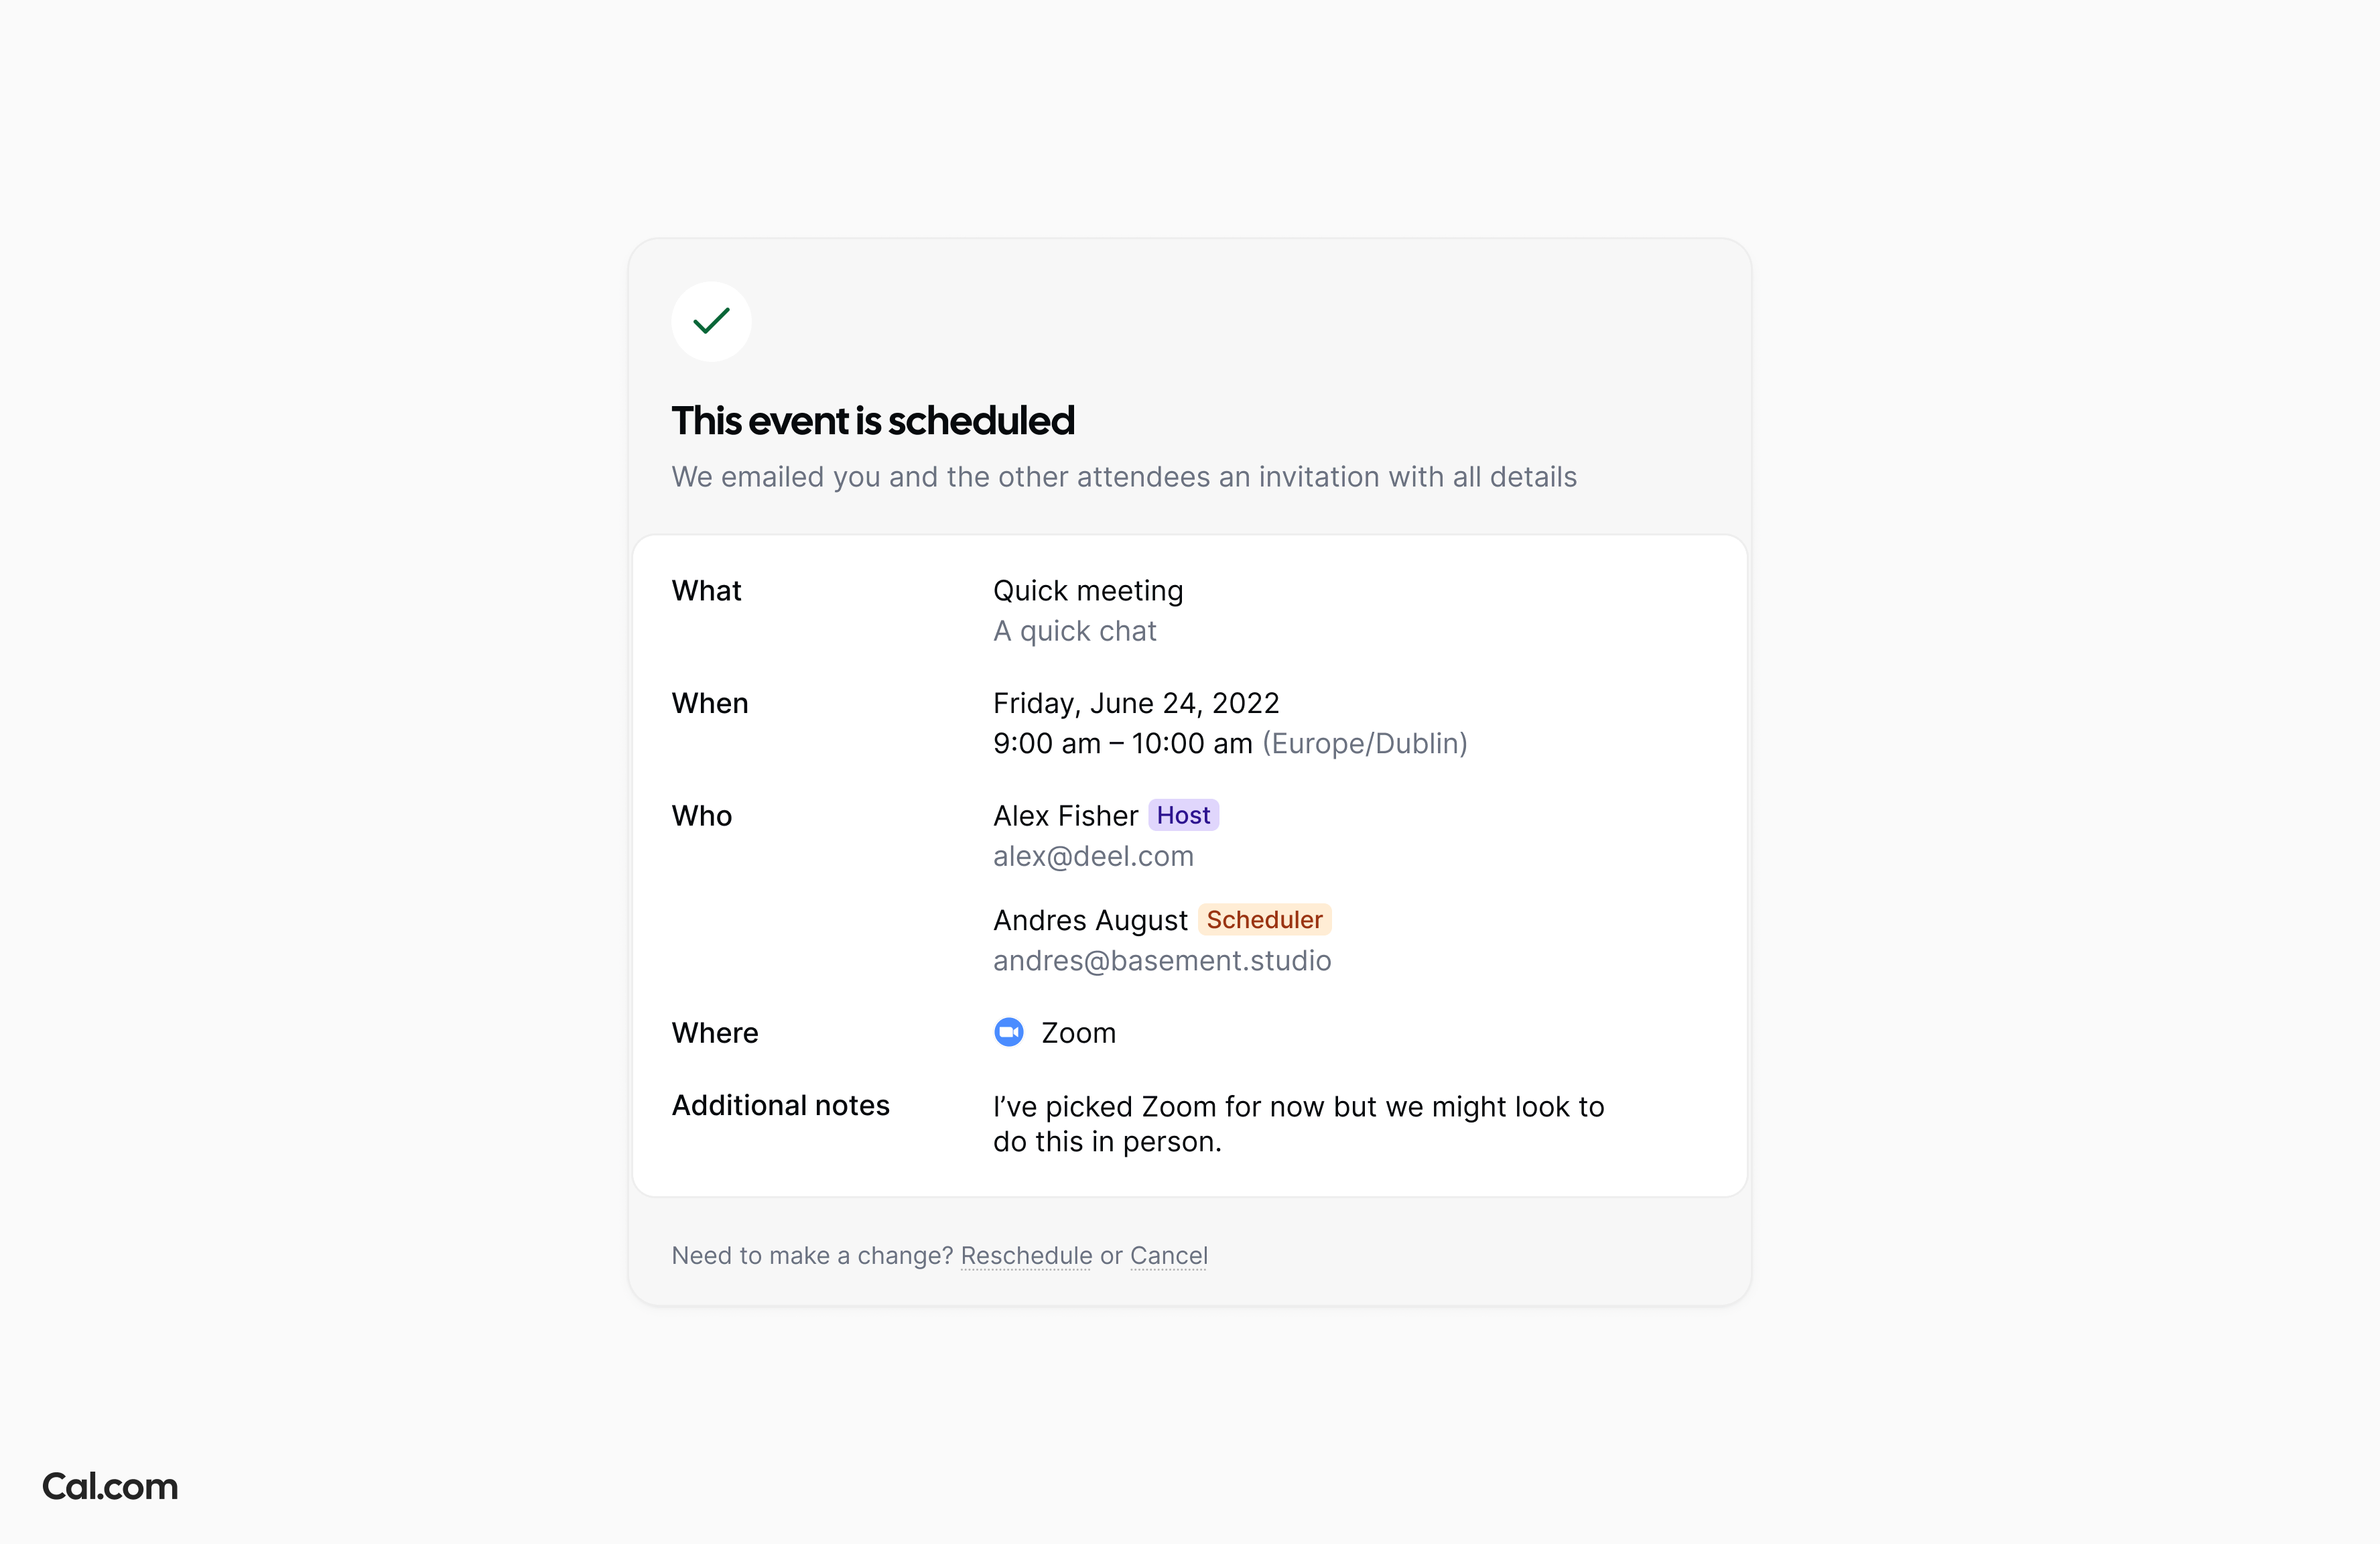Select the host name Alex Fisher

[x=1065, y=816]
